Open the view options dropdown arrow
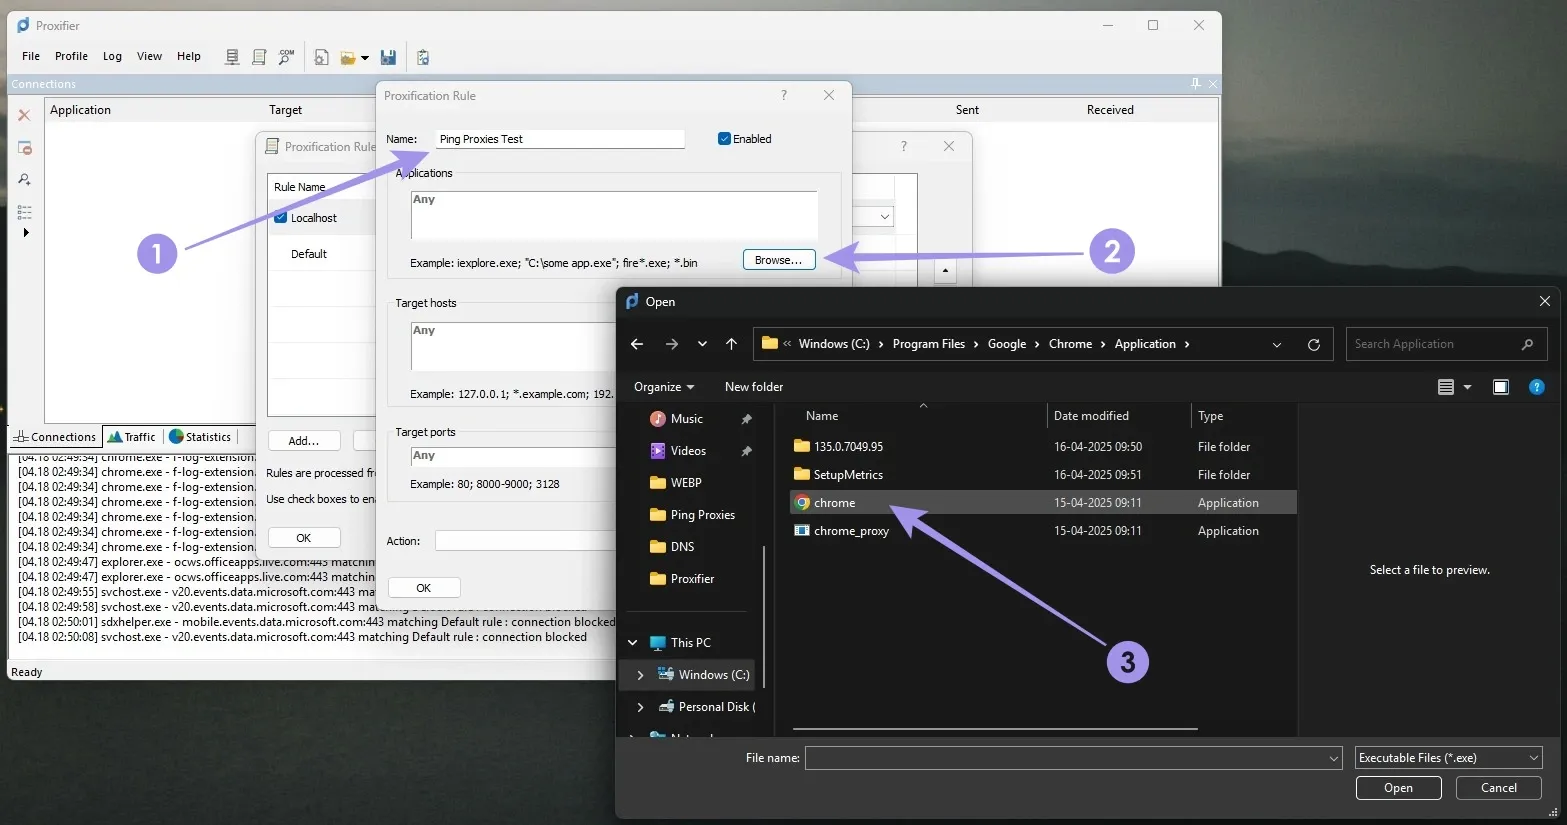The height and width of the screenshot is (825, 1567). [x=1467, y=387]
